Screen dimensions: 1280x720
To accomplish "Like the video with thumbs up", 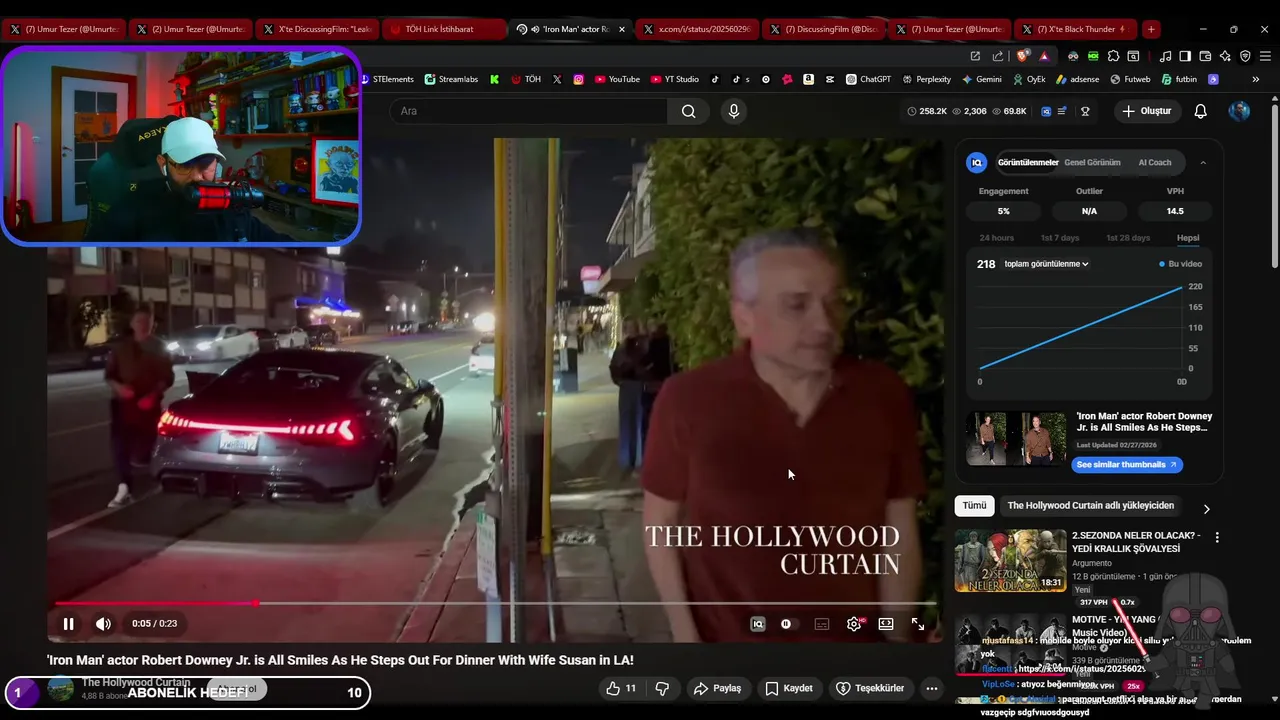I will [x=620, y=688].
